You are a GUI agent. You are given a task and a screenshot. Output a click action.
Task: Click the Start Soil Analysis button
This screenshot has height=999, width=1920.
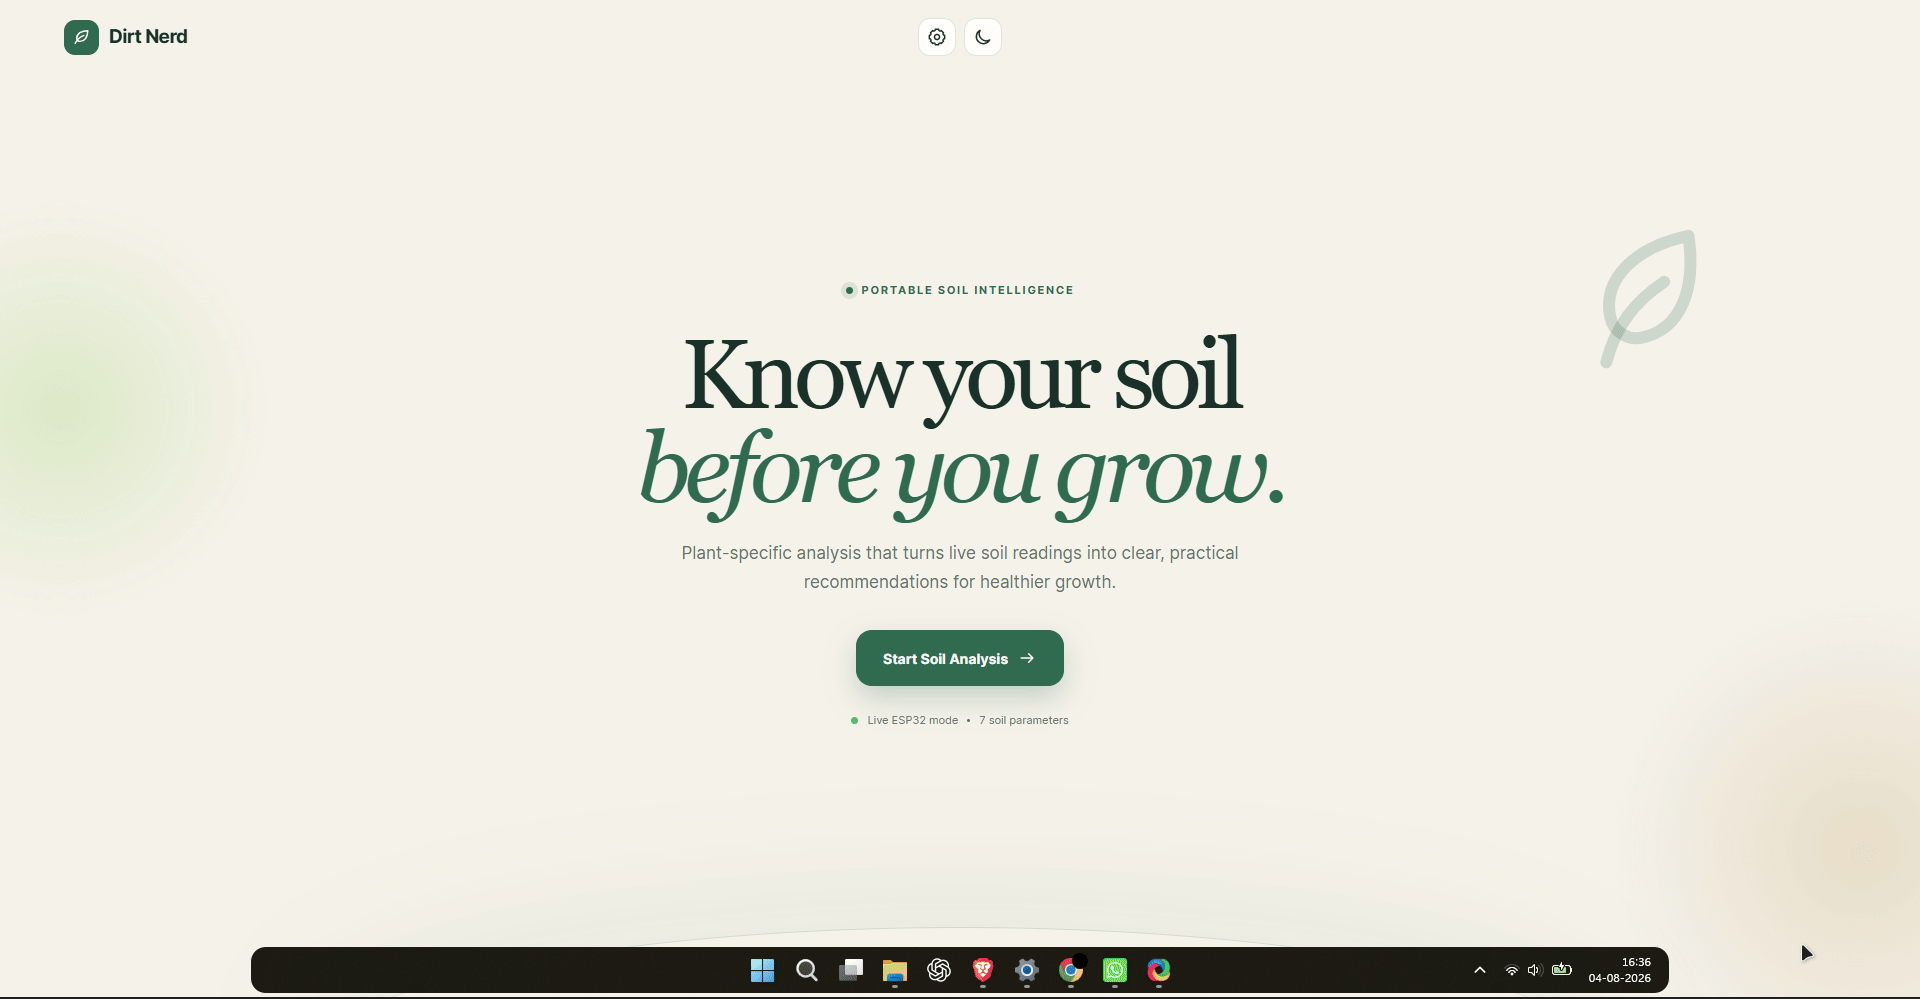pos(960,658)
